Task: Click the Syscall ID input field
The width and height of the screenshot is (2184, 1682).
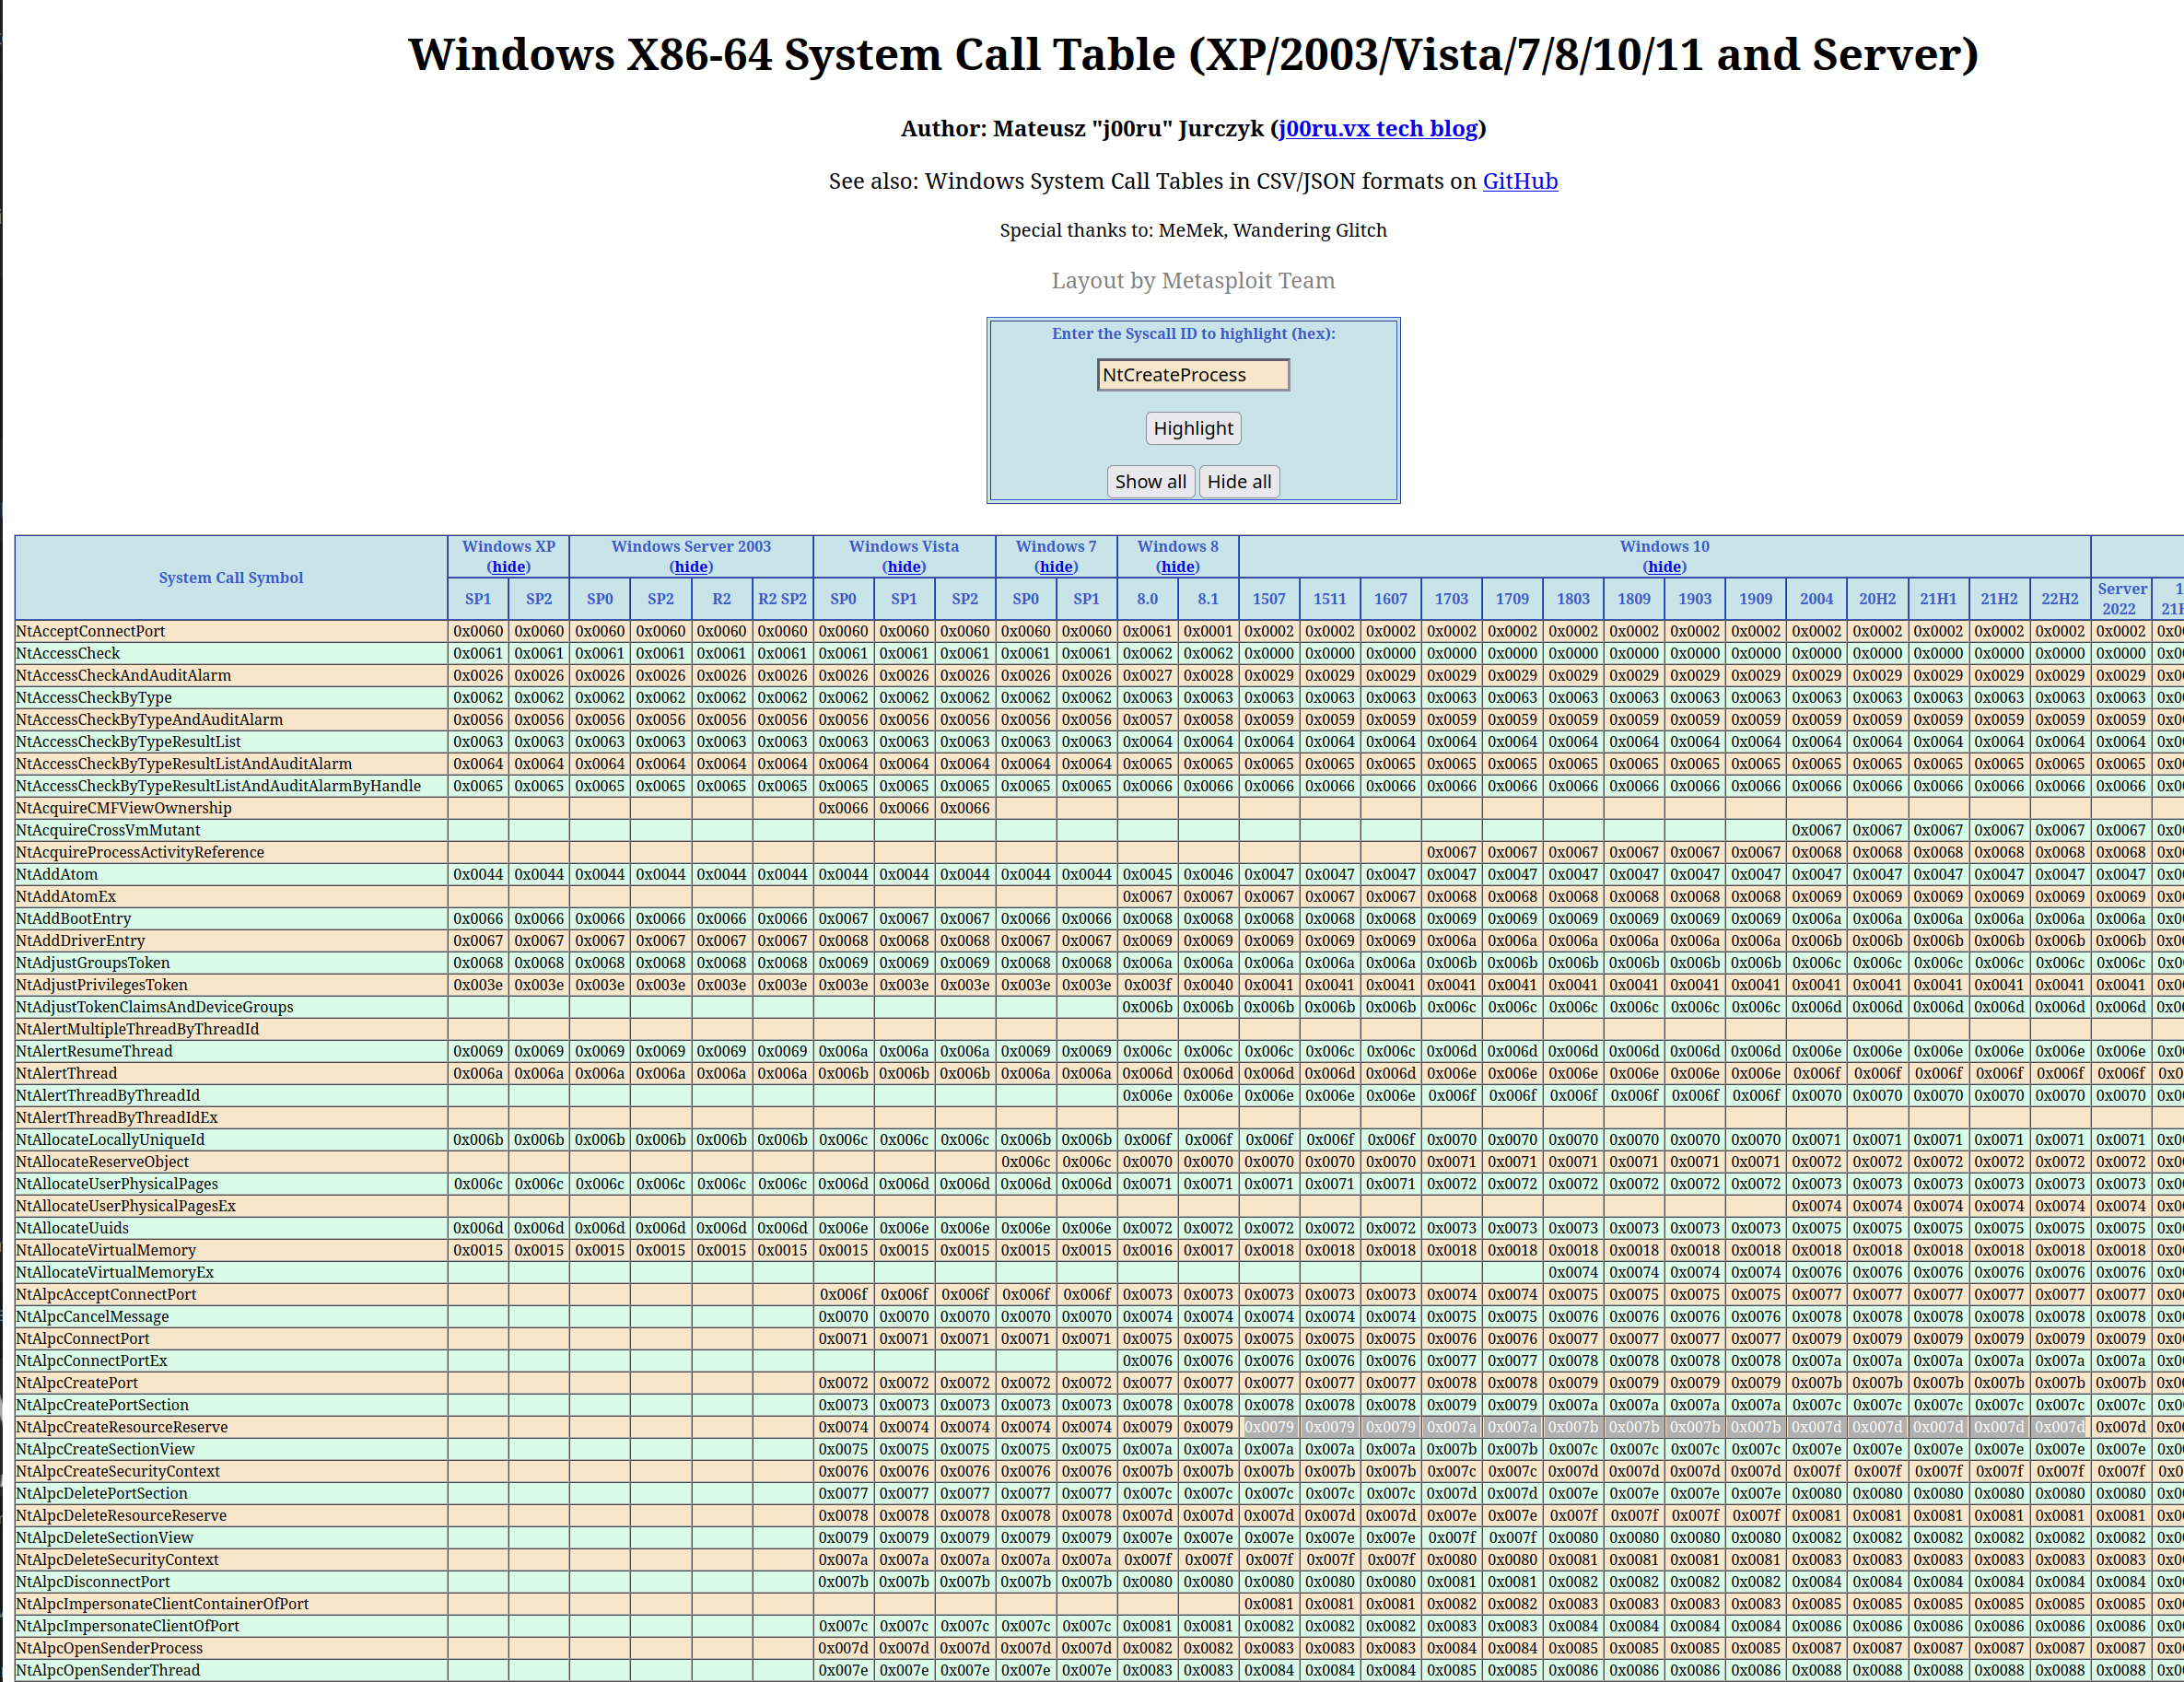Action: (1192, 375)
